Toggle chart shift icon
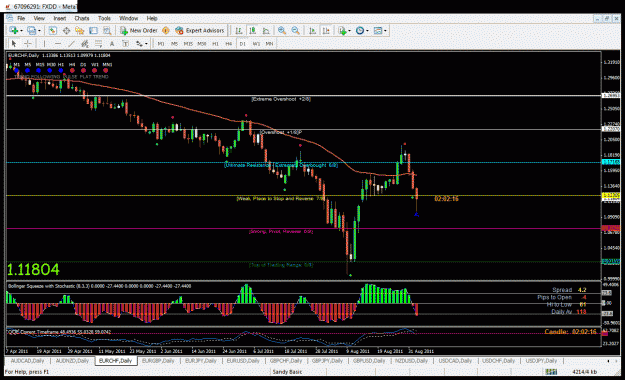Viewport: 625px width, 380px height. pyautogui.click(x=326, y=30)
